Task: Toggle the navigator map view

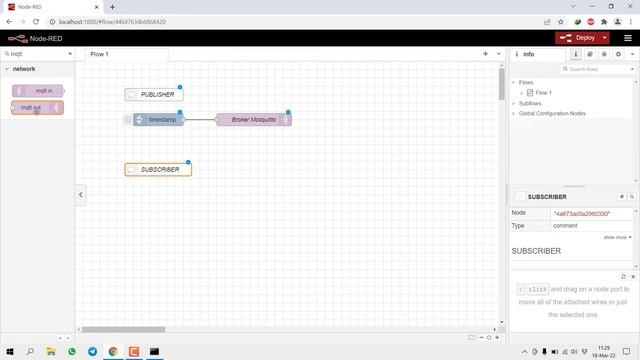Action: coord(471,338)
